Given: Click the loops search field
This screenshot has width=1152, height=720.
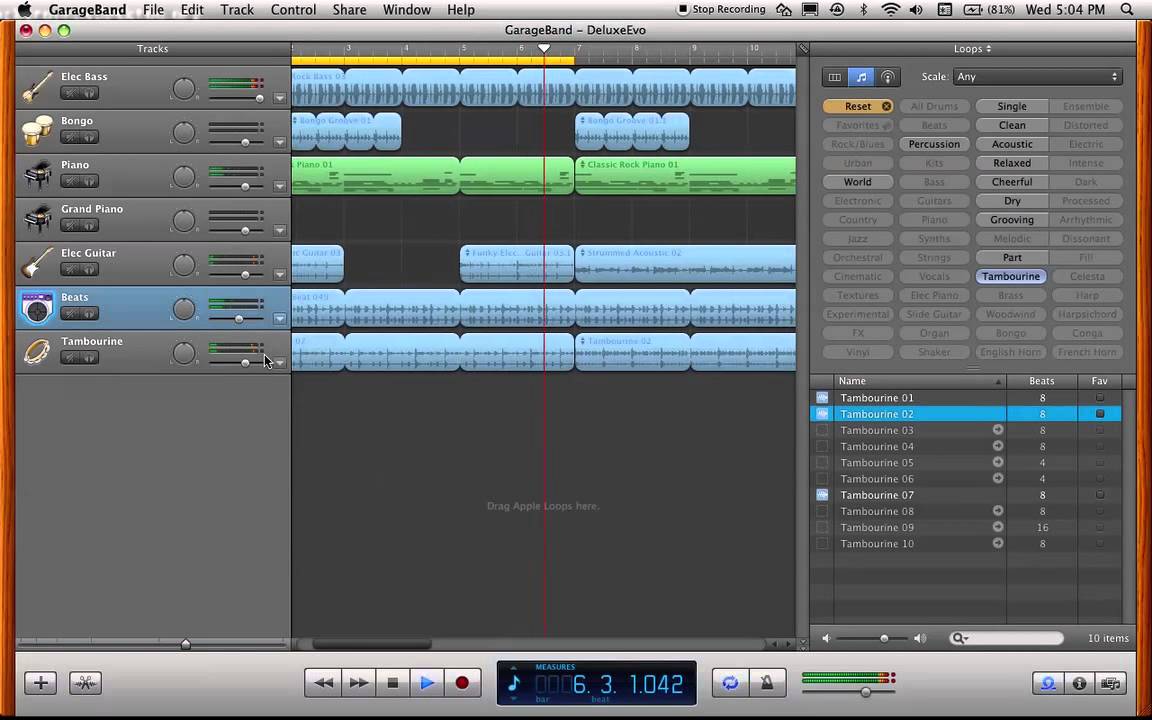Looking at the screenshot, I should coord(1006,638).
